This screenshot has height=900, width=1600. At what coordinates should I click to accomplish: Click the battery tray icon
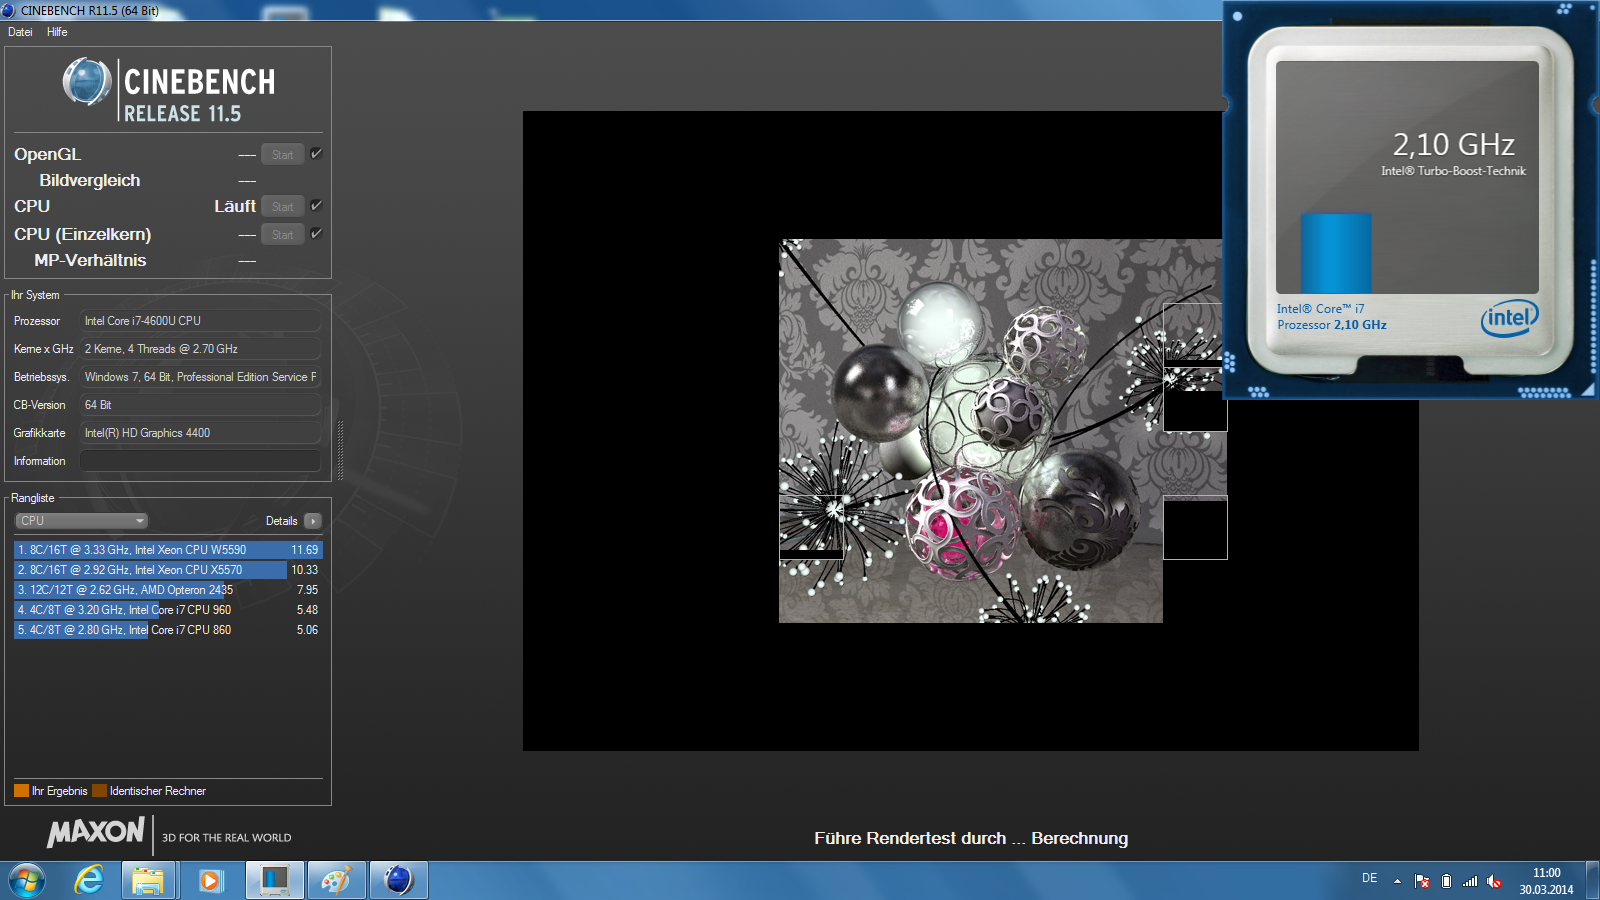(x=1446, y=881)
